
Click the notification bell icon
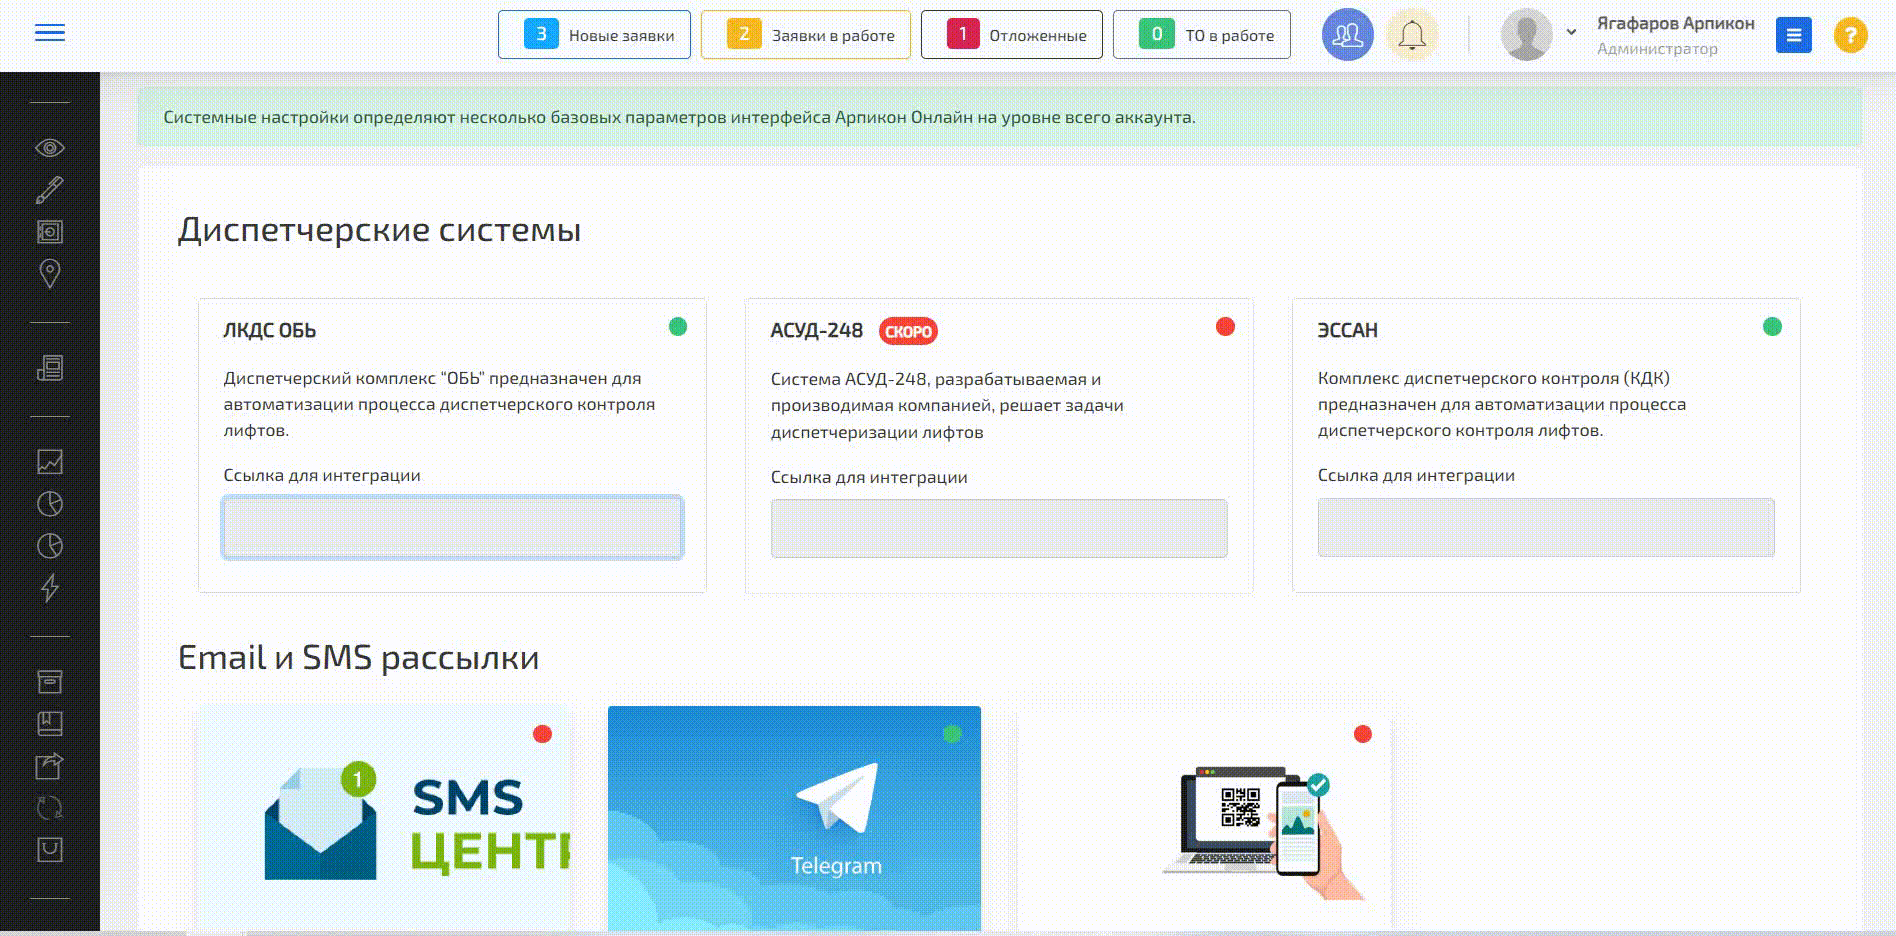point(1411,36)
